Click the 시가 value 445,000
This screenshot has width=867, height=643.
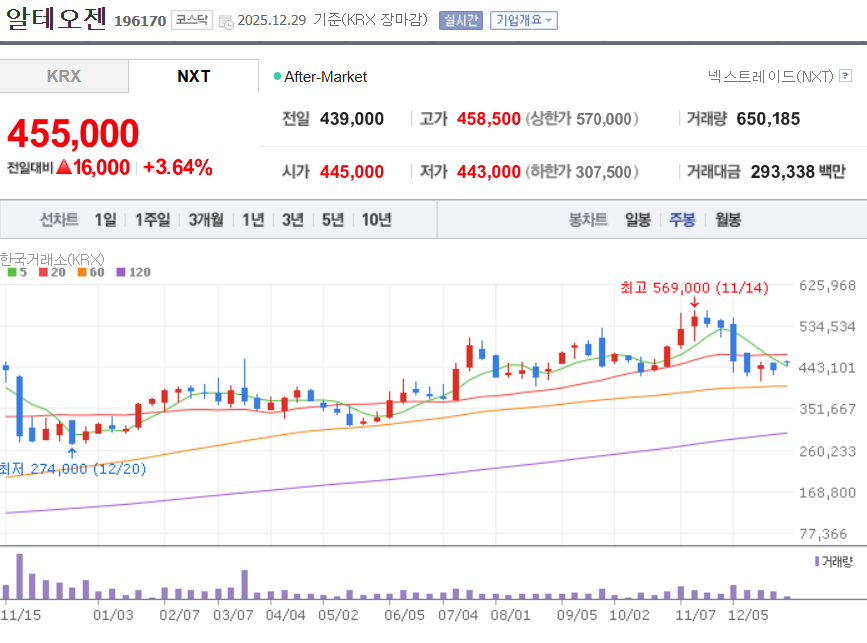click(x=352, y=172)
